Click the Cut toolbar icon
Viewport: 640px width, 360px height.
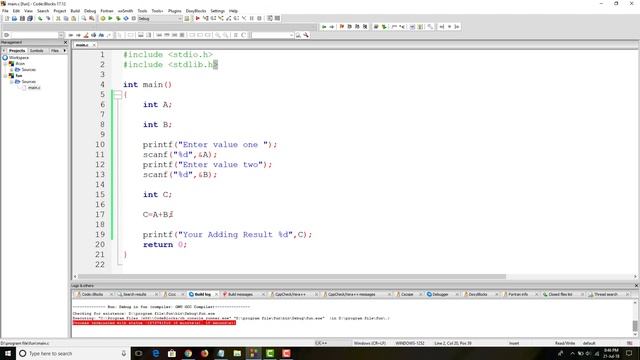tap(58, 18)
